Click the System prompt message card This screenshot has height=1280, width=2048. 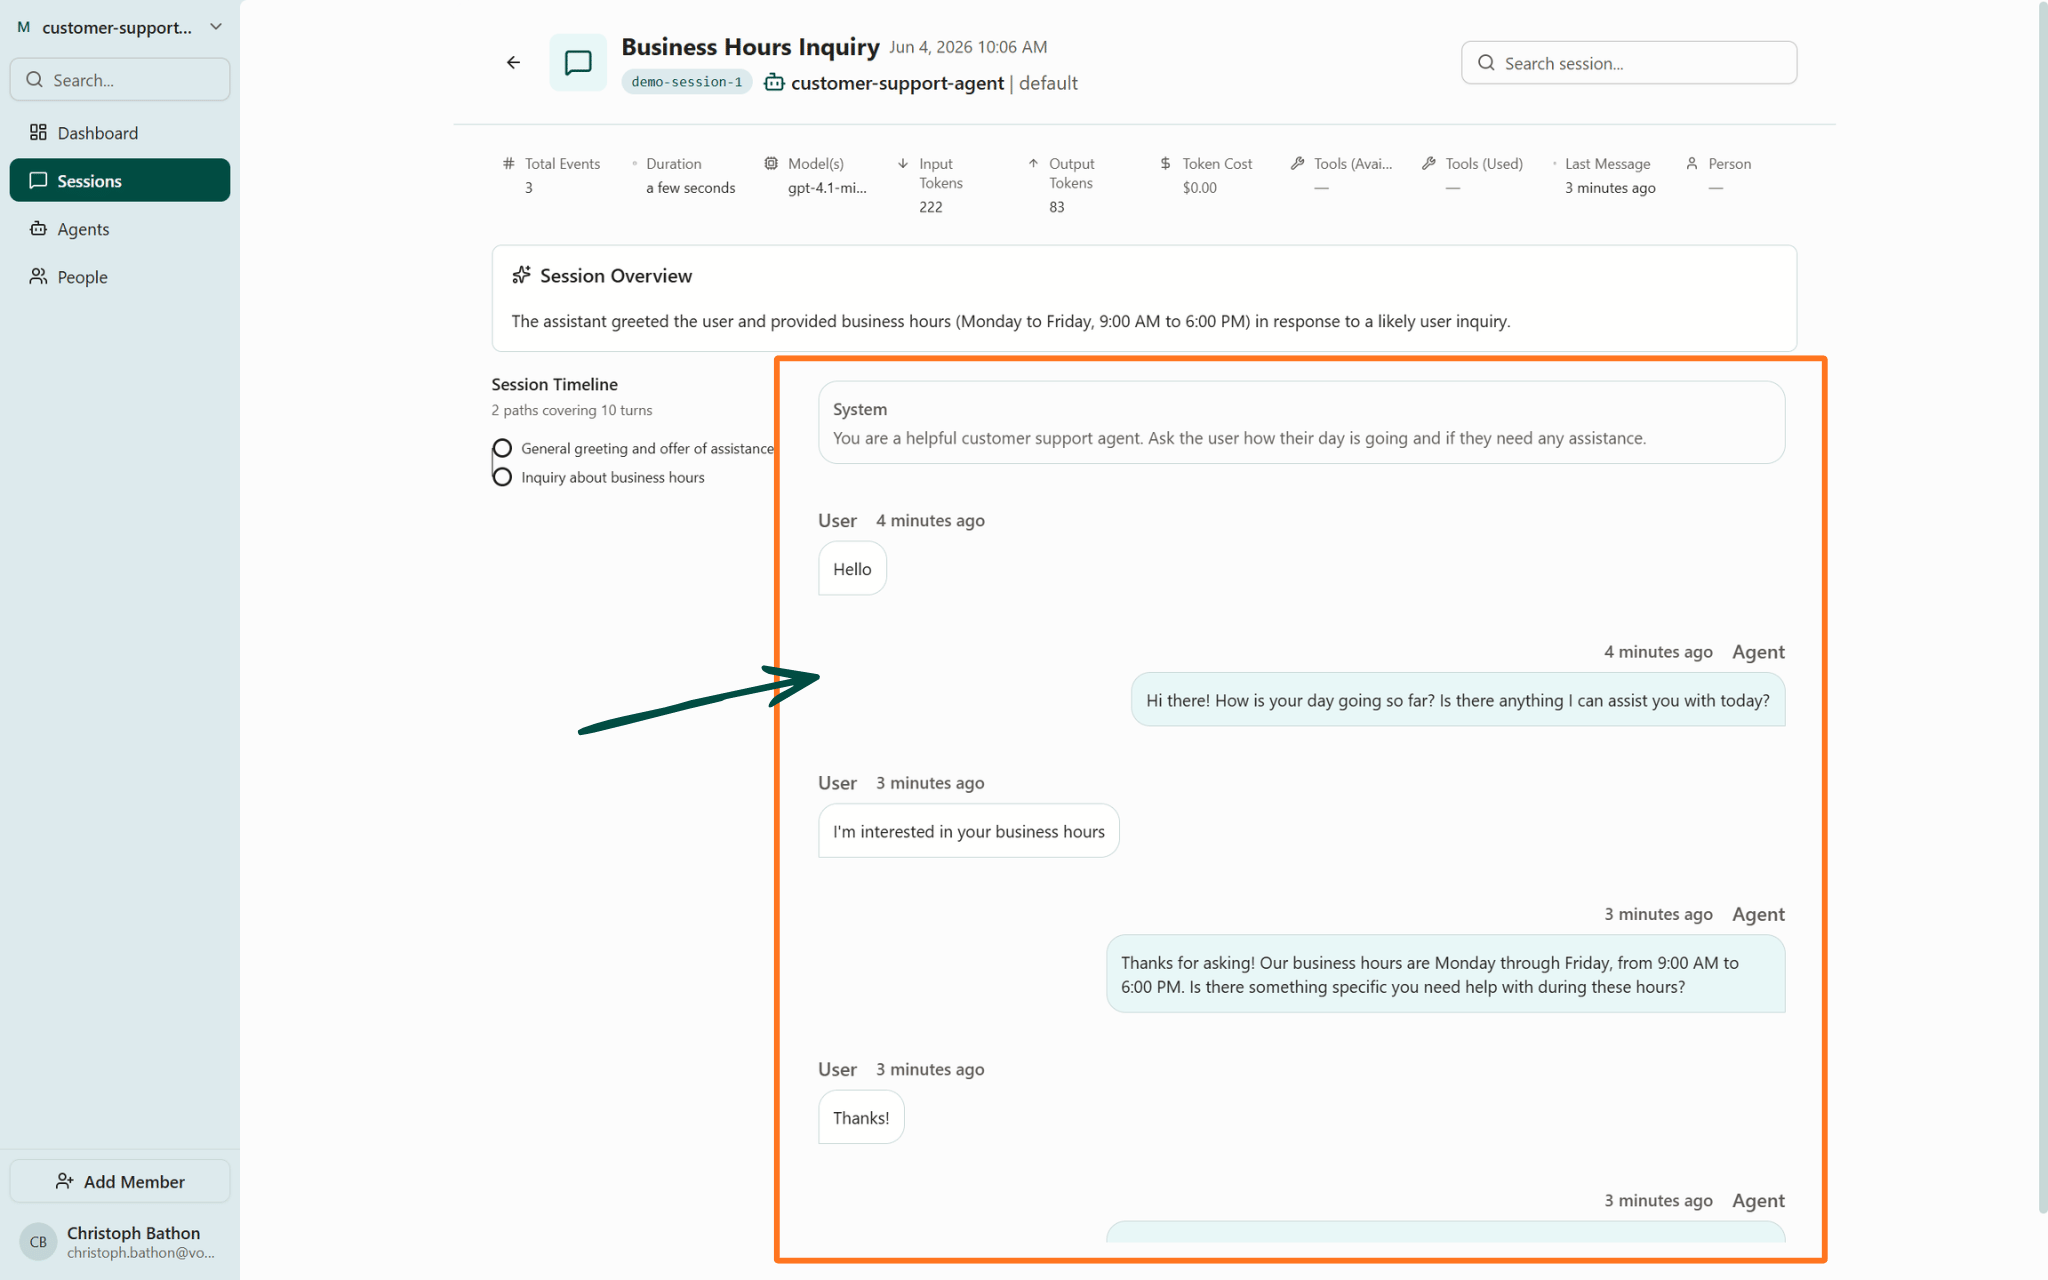tap(1301, 423)
